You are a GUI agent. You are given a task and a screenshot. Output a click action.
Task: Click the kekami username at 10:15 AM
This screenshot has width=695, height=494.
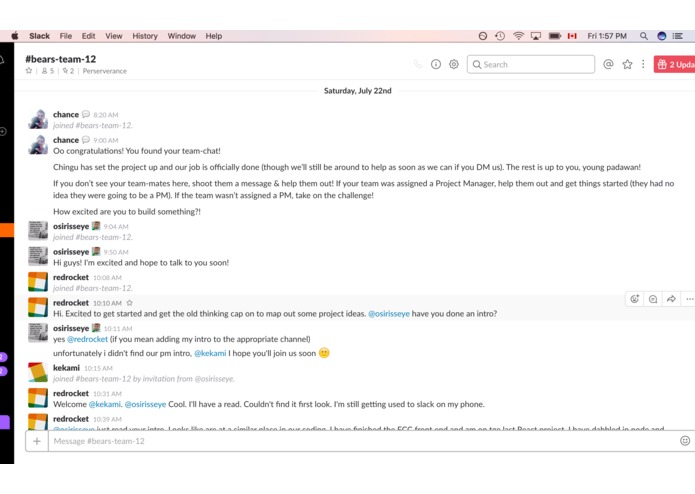(66, 368)
